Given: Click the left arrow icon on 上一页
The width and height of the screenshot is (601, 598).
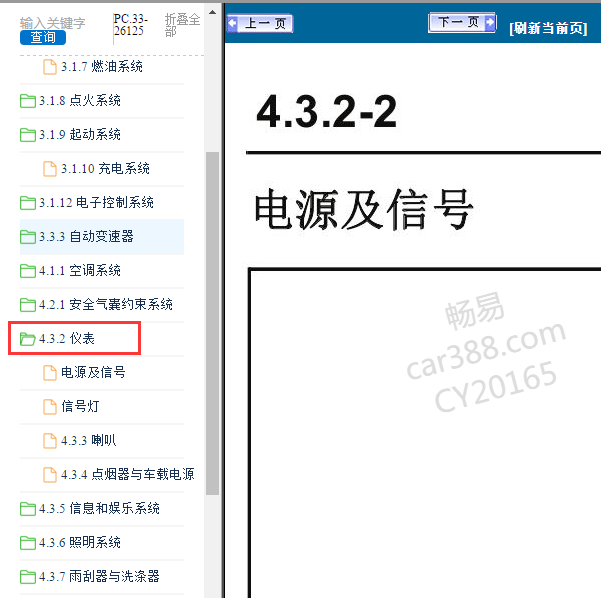Looking at the screenshot, I should coord(232,23).
